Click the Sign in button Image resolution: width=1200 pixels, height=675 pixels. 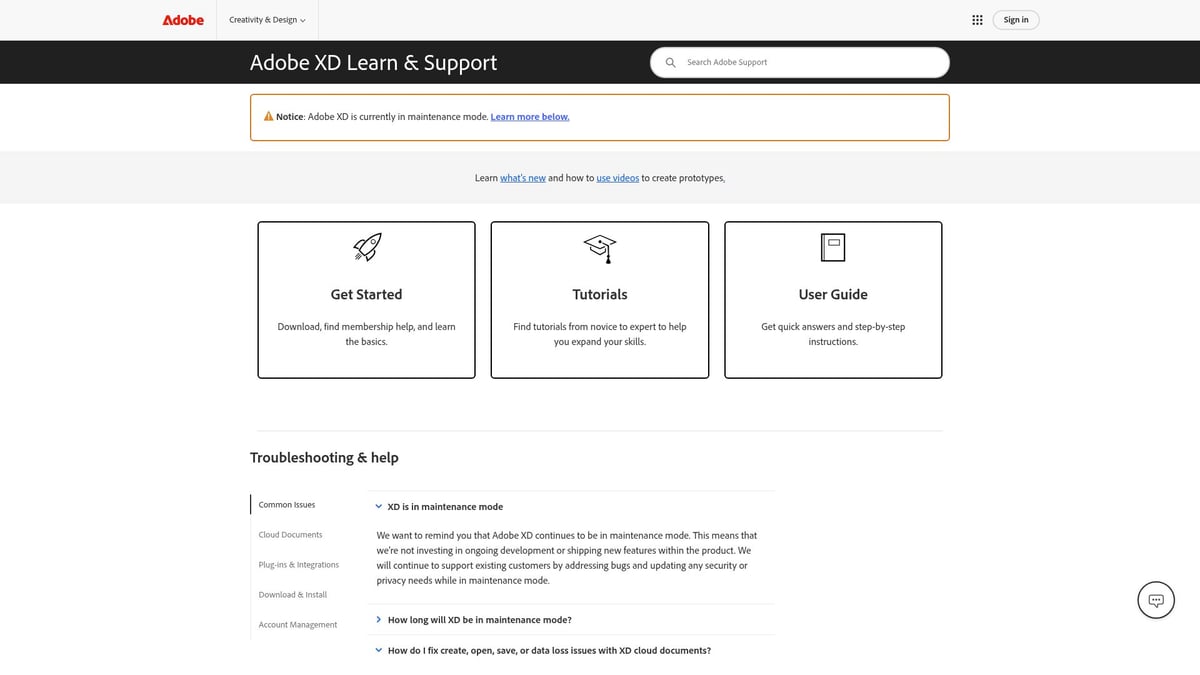tap(1015, 19)
